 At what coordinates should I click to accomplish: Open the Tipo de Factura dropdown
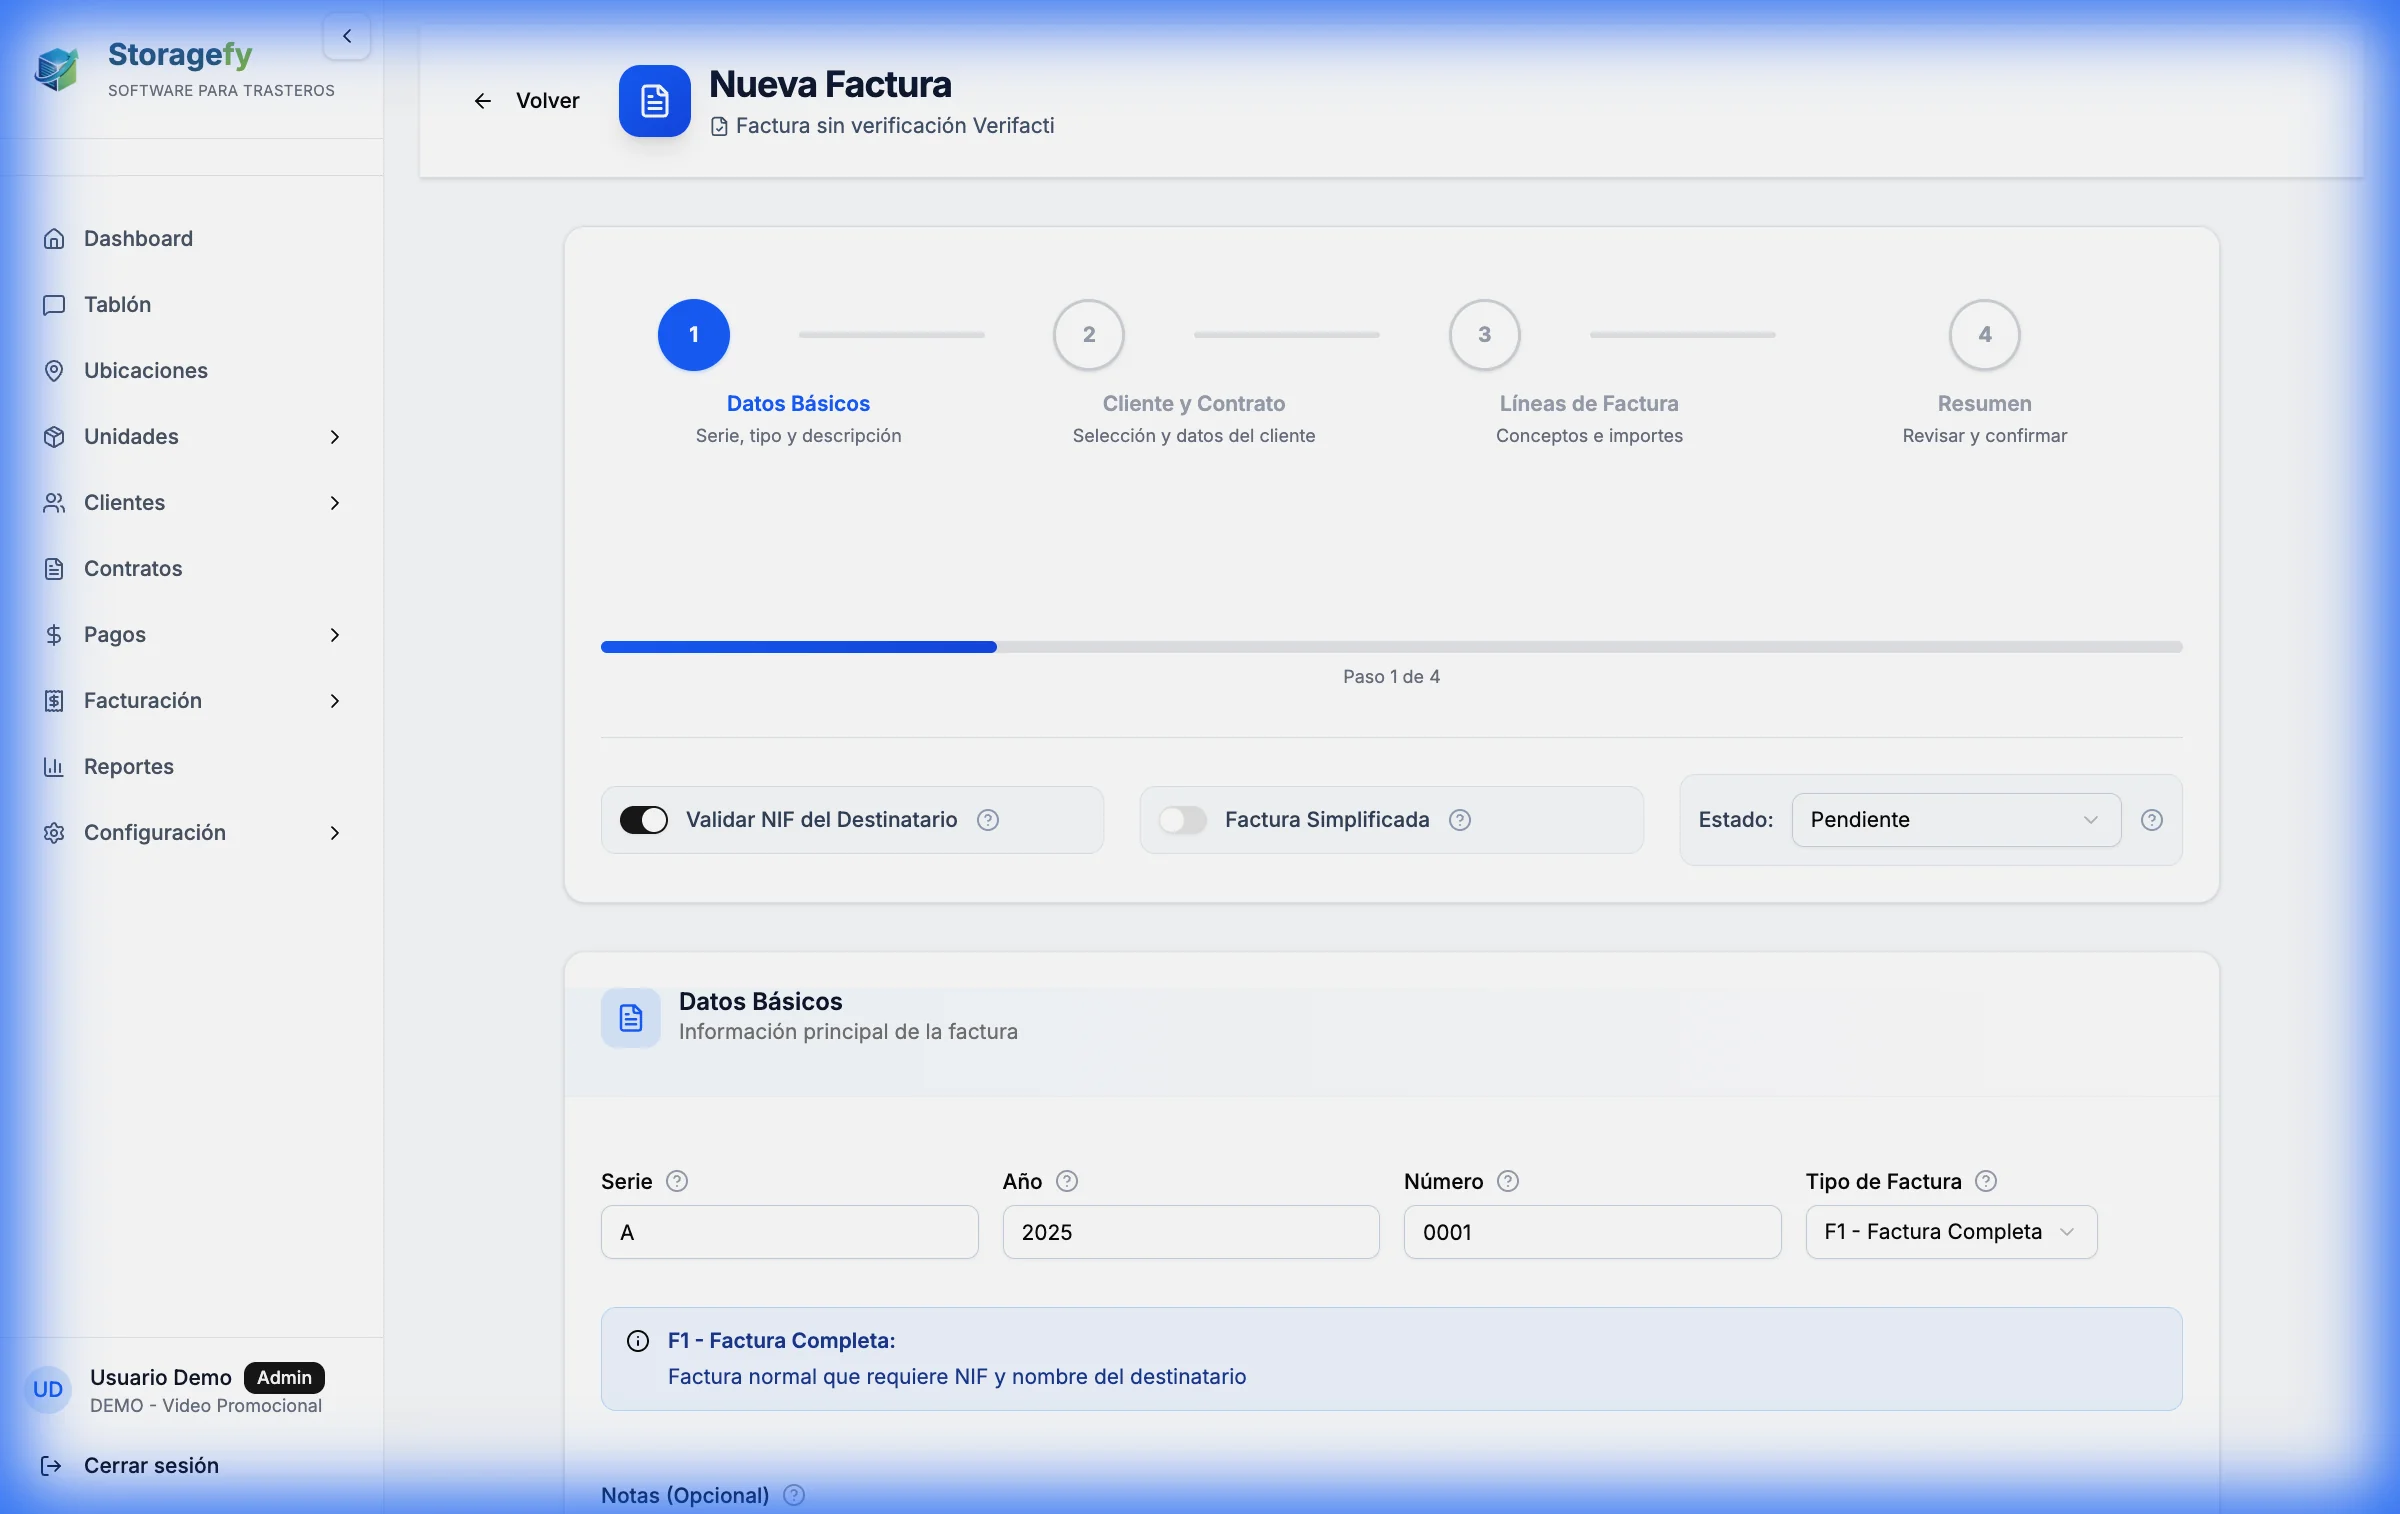click(x=1950, y=1232)
